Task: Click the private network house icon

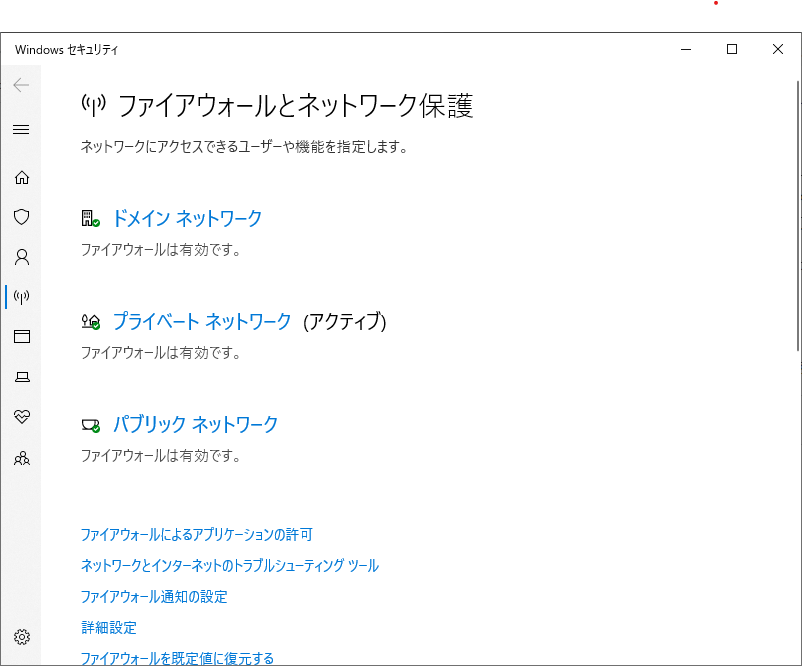Action: 91,321
